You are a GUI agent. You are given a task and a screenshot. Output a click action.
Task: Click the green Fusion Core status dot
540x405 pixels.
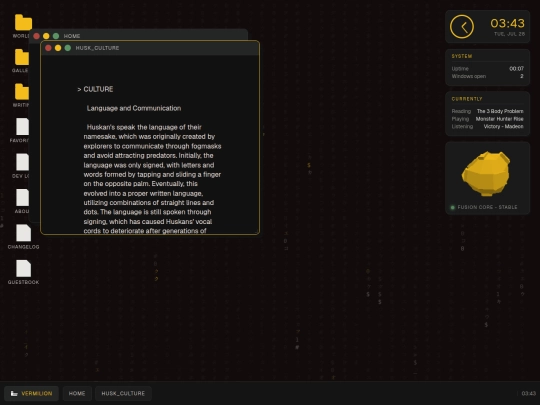pos(453,207)
